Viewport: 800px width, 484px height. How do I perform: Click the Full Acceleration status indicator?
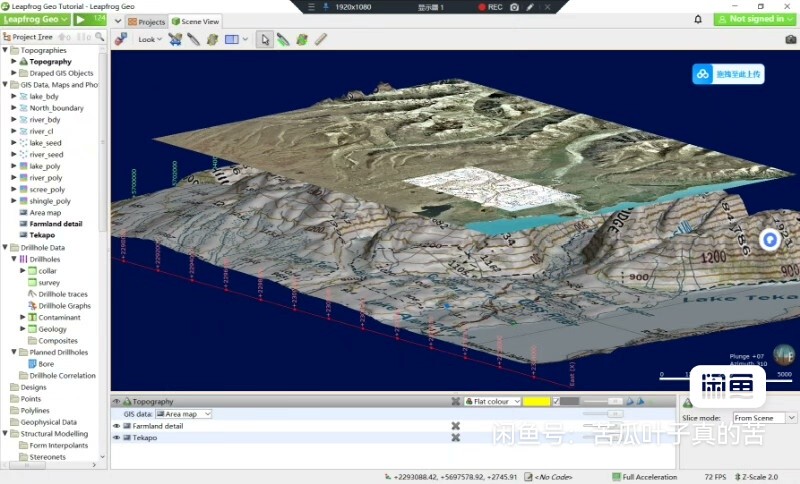tap(644, 477)
